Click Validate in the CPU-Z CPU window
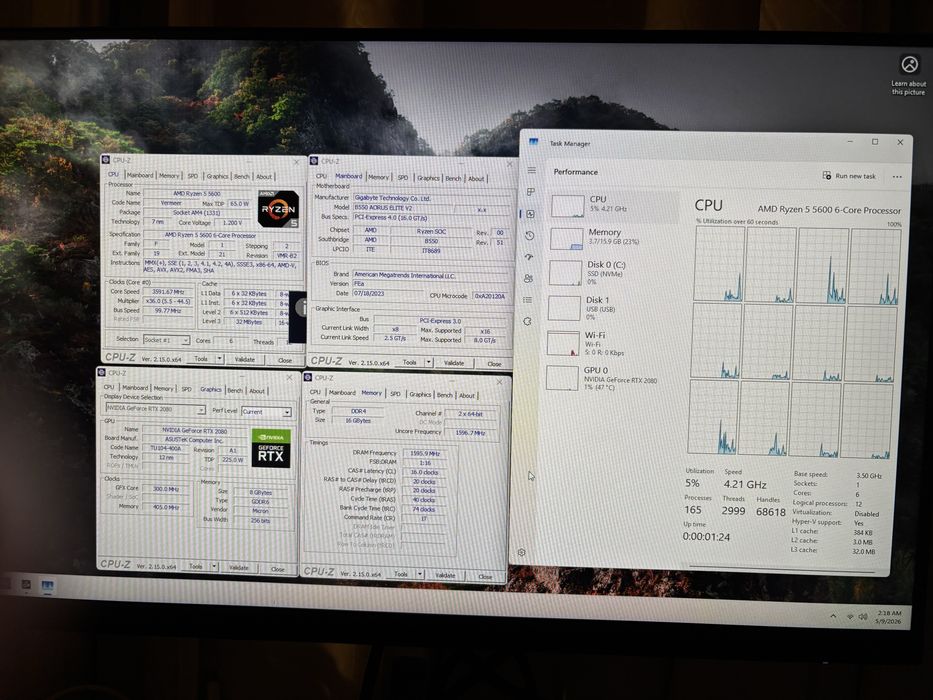The width and height of the screenshot is (933, 700). click(245, 360)
